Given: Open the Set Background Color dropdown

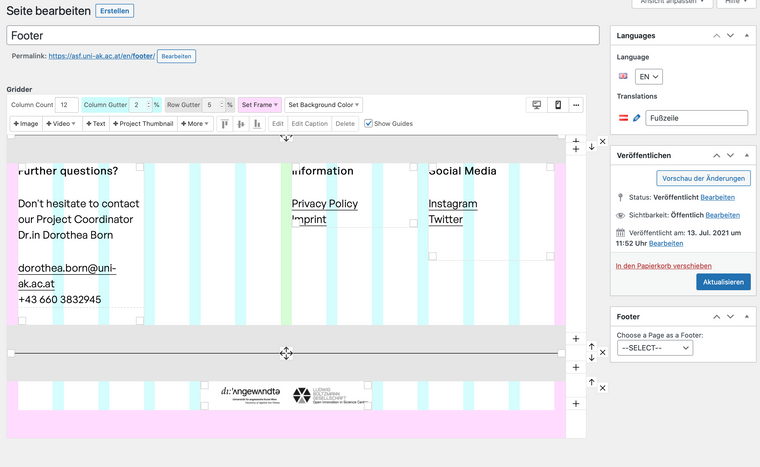Looking at the screenshot, I should (324, 105).
